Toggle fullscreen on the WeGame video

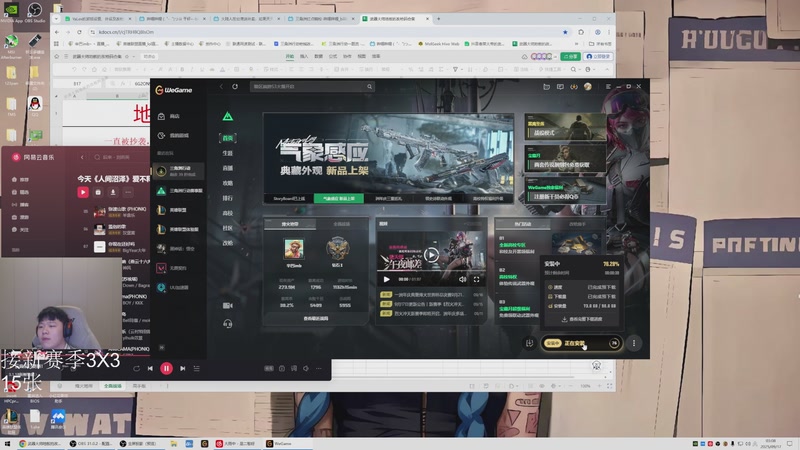(x=477, y=280)
